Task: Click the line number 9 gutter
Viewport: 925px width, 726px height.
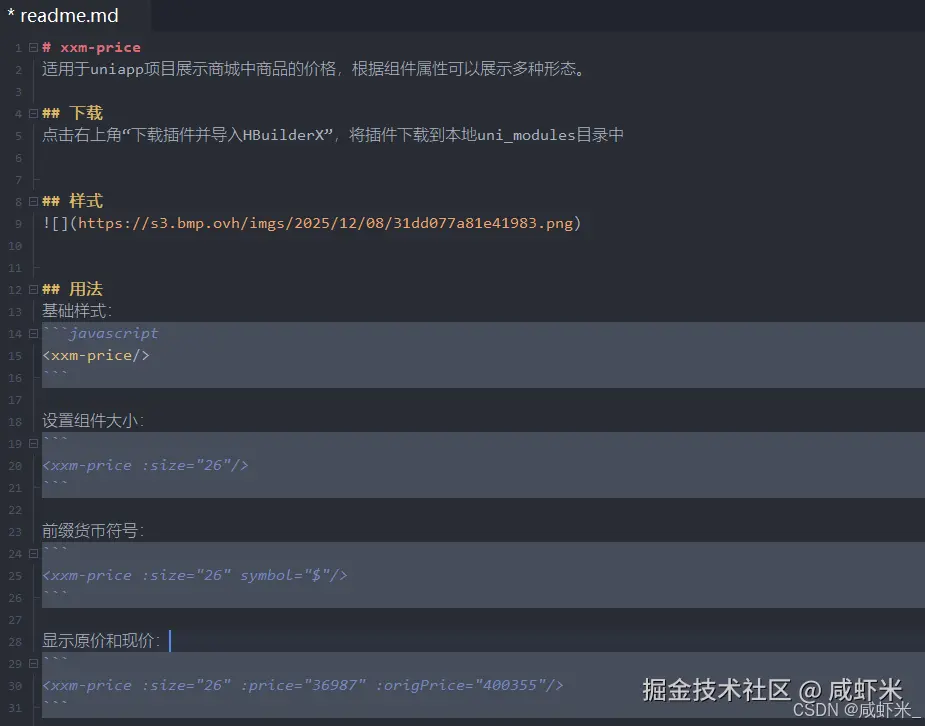Action: point(15,223)
